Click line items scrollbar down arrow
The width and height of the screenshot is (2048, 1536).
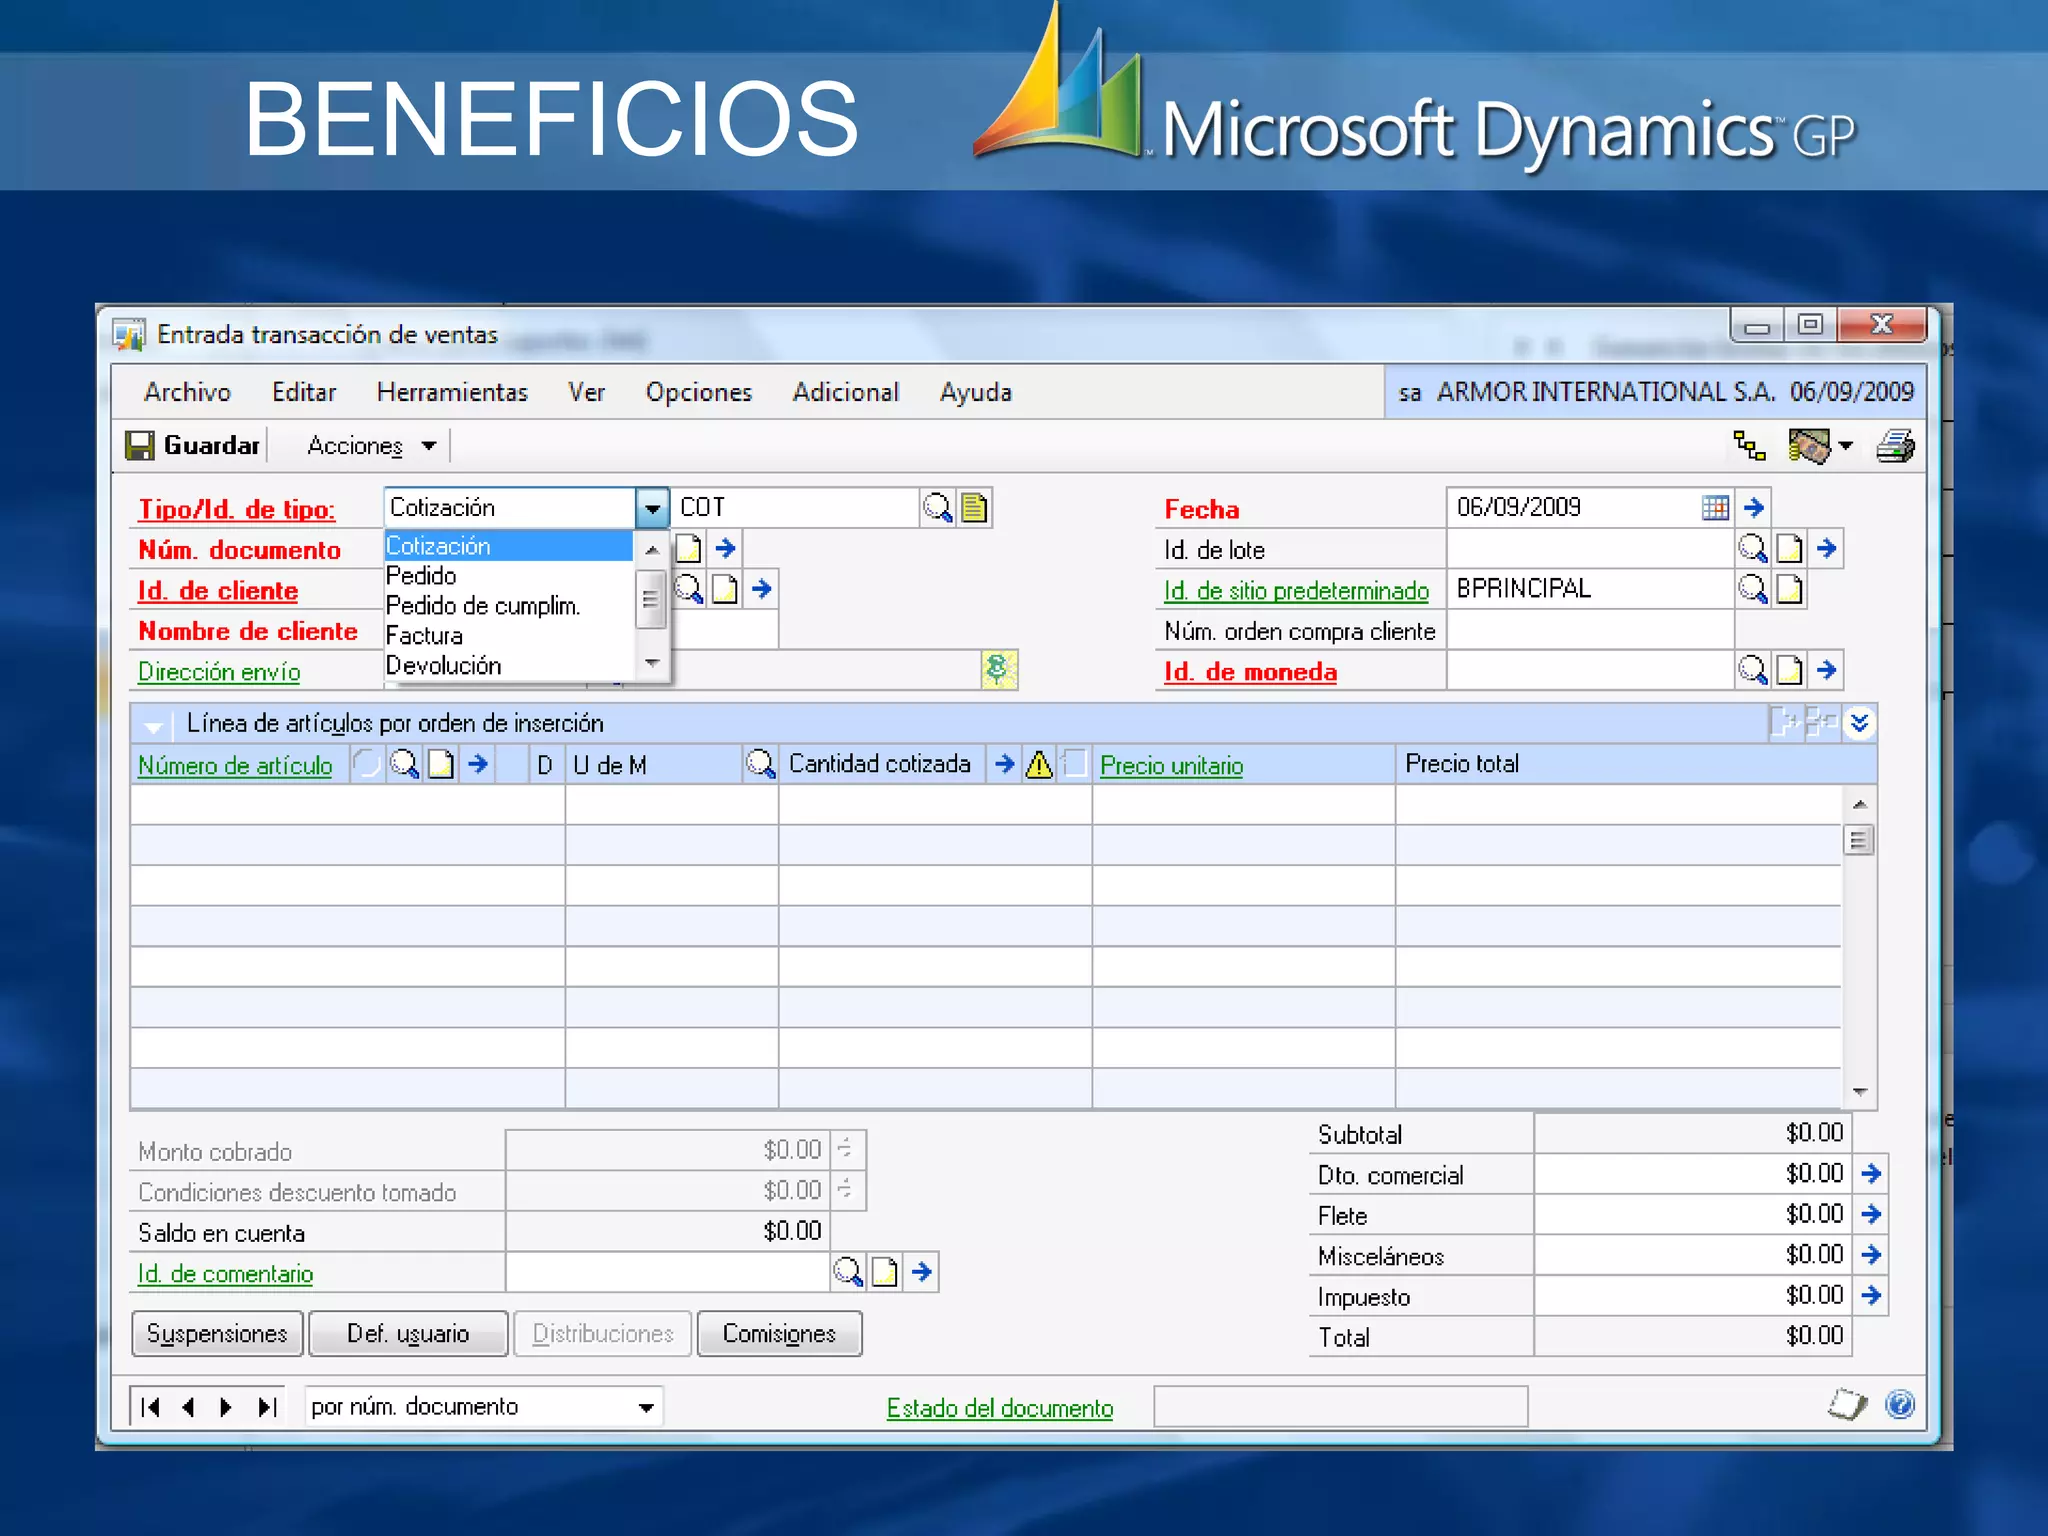[1859, 1092]
